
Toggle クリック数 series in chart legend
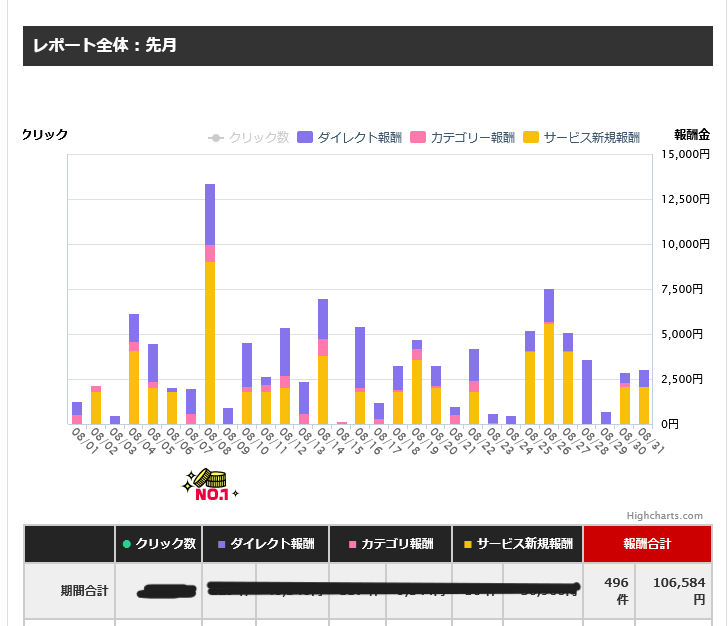(x=248, y=137)
